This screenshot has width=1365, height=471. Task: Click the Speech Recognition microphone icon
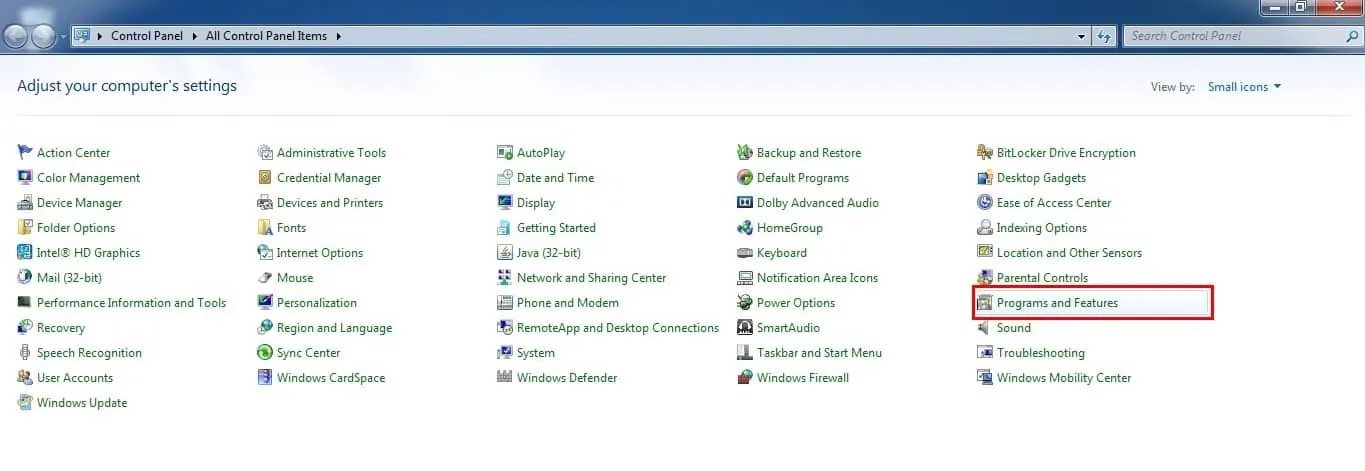[x=25, y=352]
